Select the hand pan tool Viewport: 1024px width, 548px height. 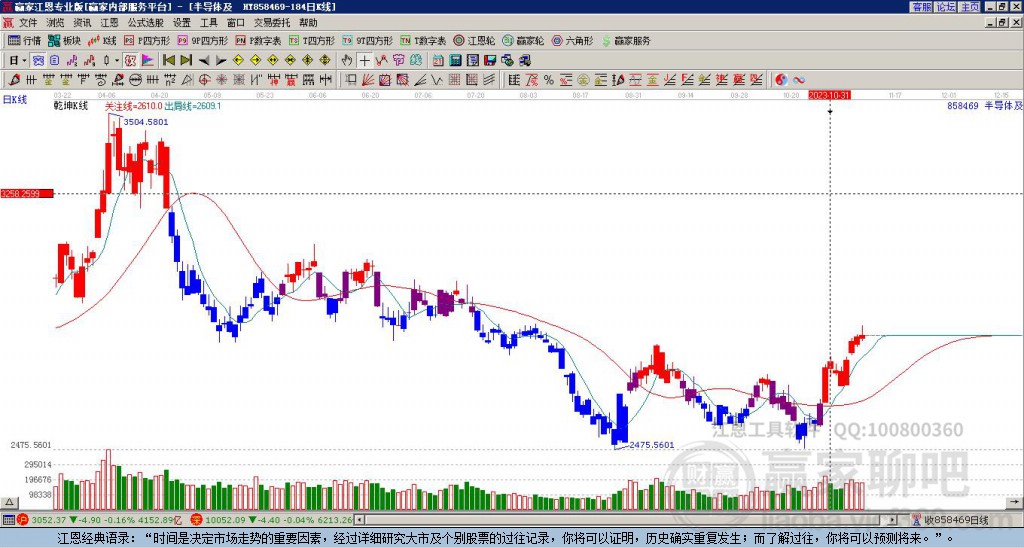click(x=347, y=61)
